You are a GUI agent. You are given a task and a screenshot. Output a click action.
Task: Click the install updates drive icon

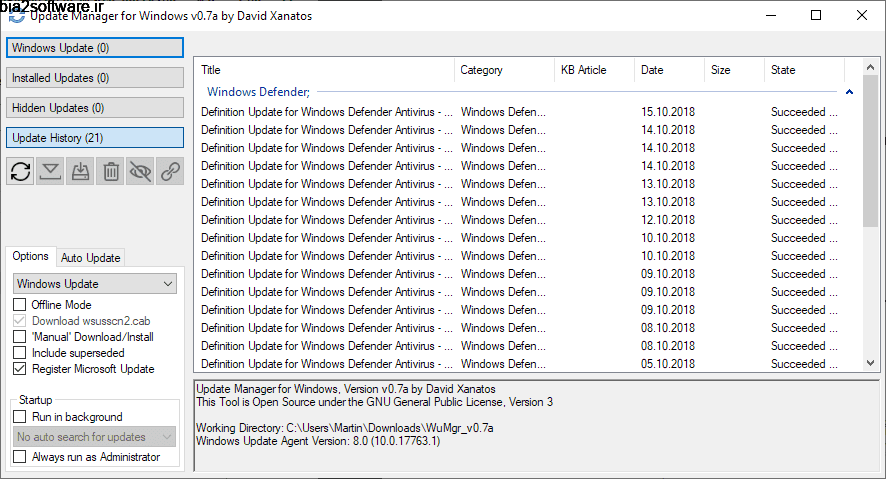(x=81, y=172)
